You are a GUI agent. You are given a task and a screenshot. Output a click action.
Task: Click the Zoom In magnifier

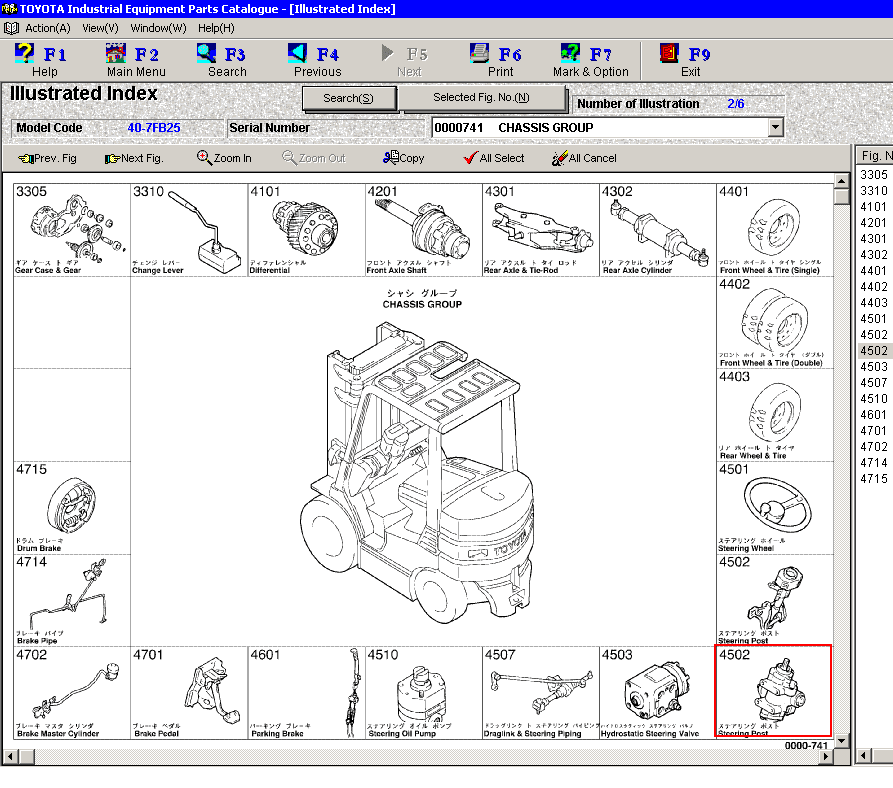(x=204, y=157)
